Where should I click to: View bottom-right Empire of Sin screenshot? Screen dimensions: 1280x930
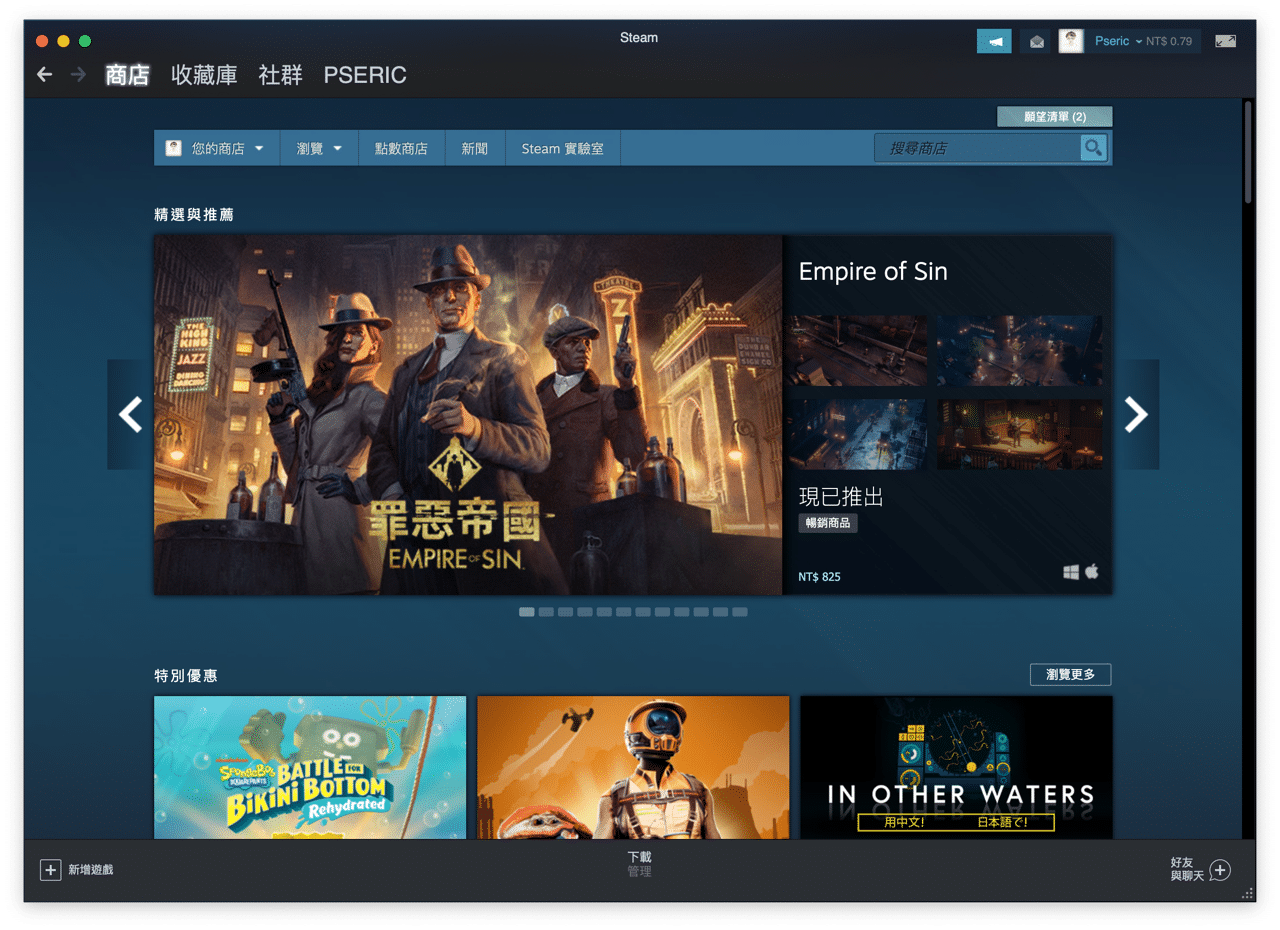(x=1019, y=434)
